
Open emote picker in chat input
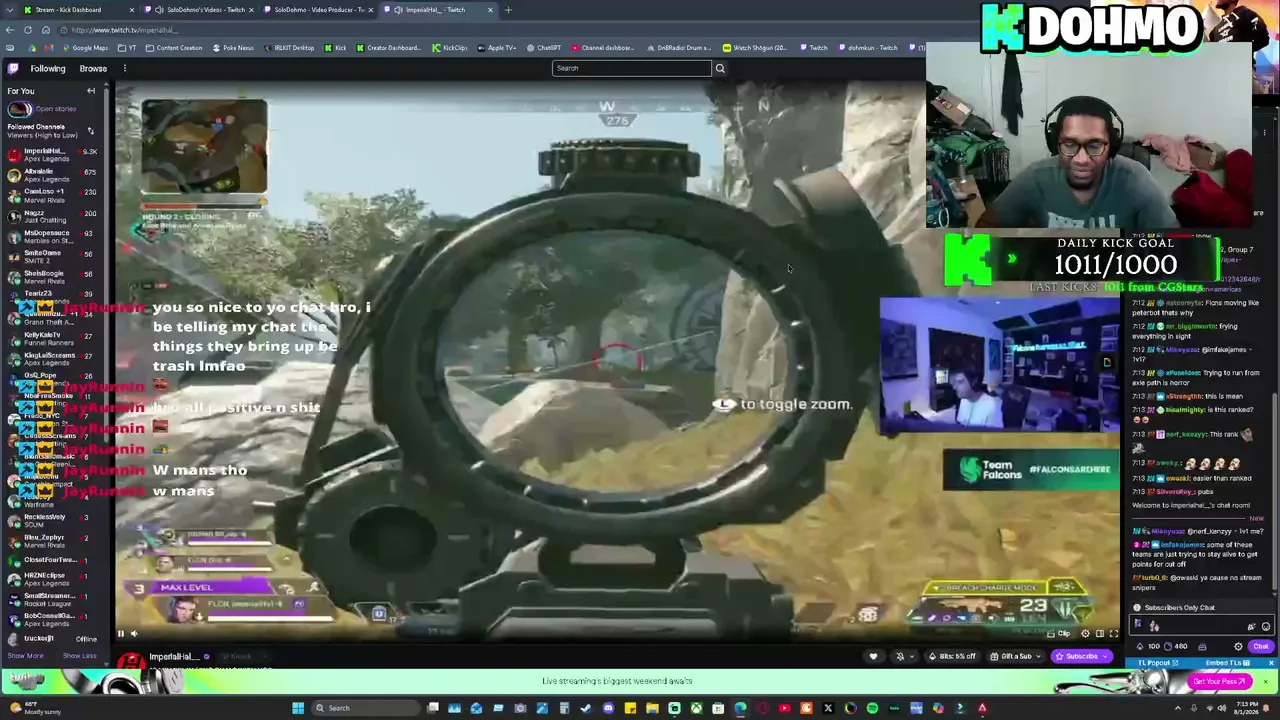[x=1265, y=626]
